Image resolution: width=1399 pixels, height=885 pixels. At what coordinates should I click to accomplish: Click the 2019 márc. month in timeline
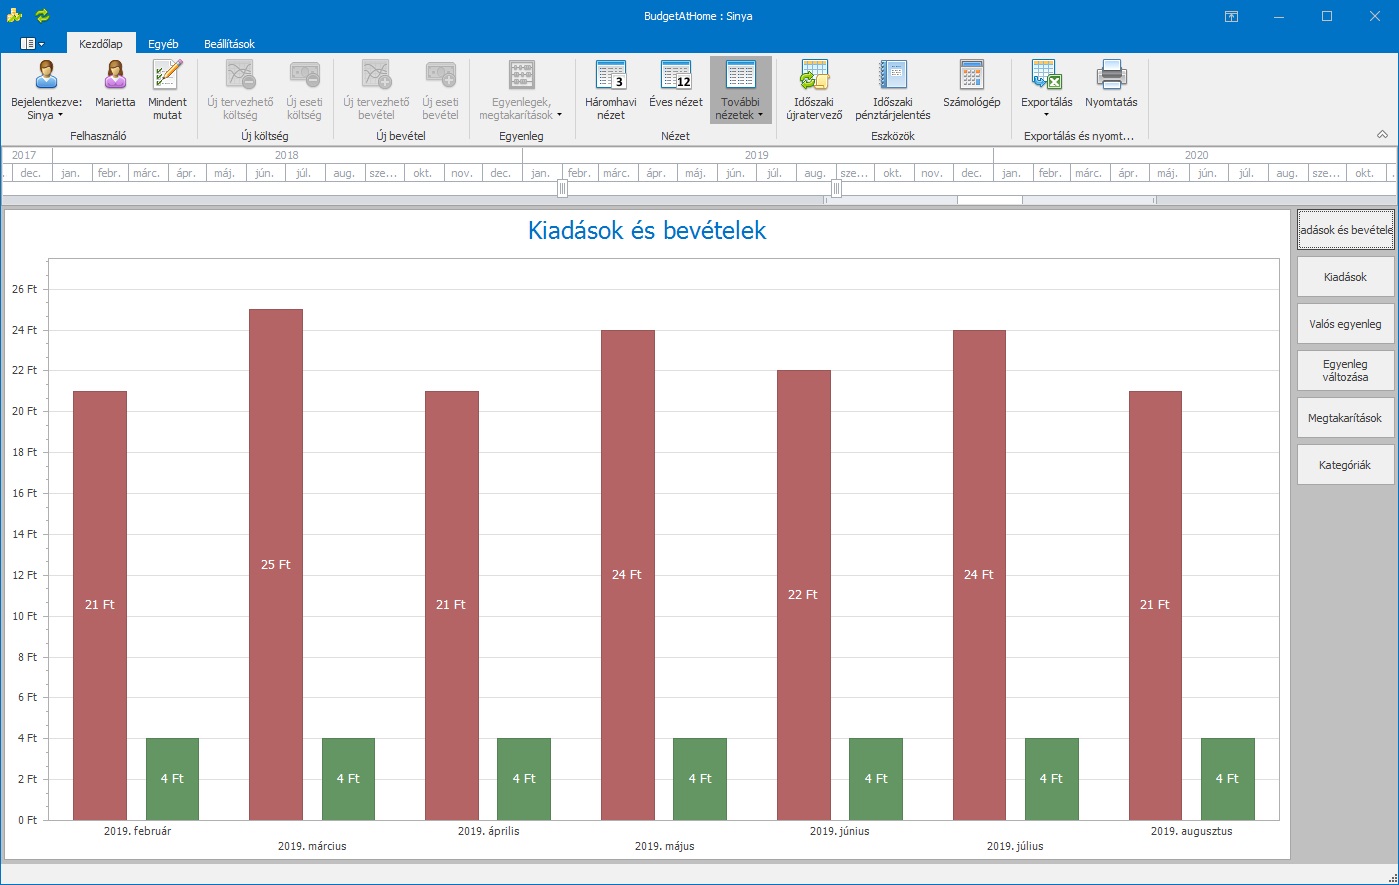617,173
